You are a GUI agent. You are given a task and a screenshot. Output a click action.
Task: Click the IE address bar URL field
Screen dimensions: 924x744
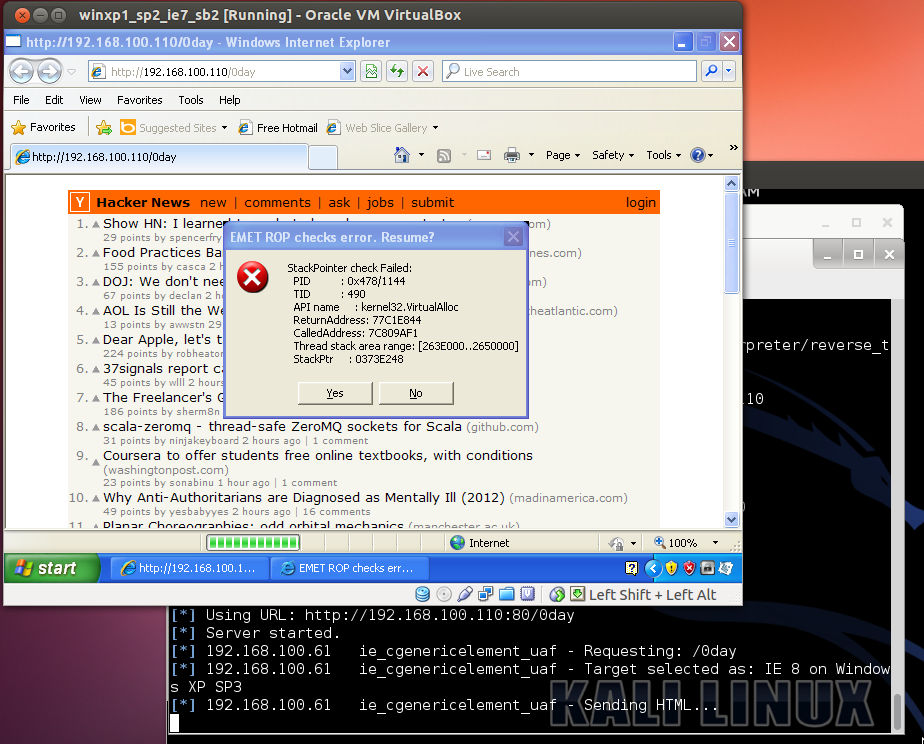tap(222, 71)
